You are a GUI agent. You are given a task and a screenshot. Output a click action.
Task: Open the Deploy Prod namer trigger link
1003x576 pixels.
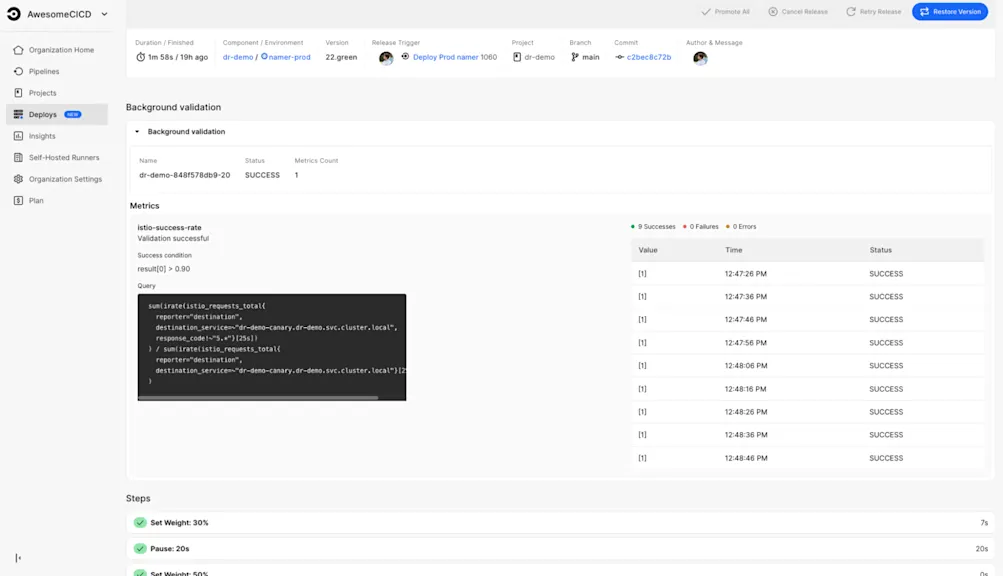pos(445,57)
